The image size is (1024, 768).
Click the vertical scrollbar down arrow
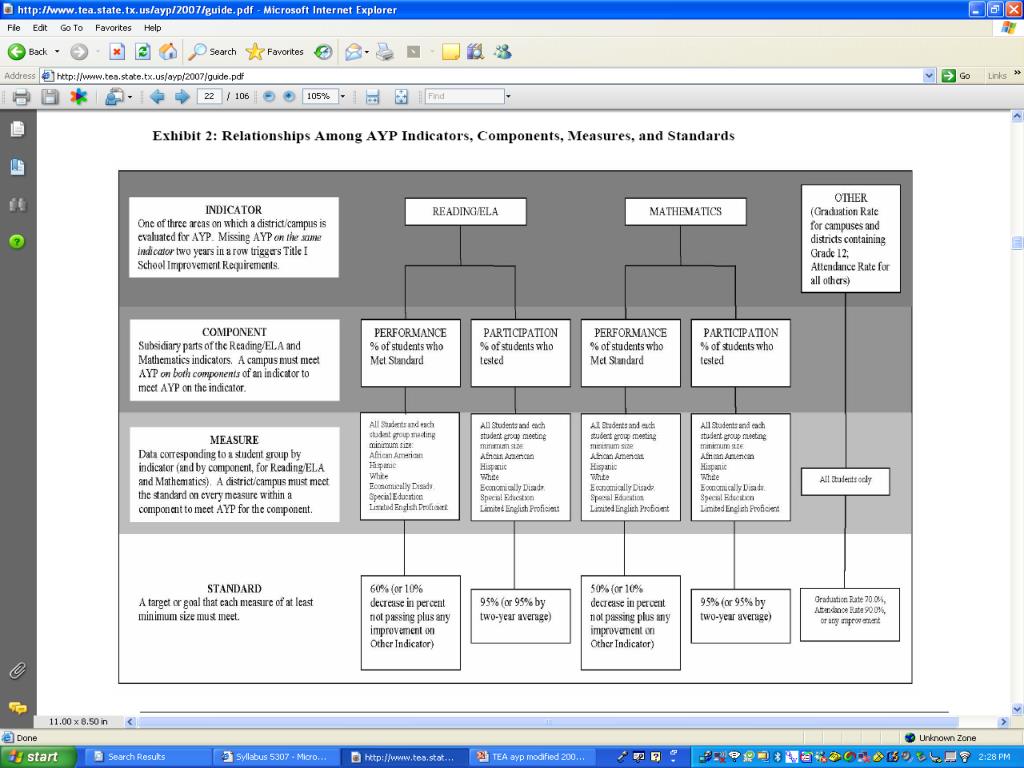point(1017,709)
